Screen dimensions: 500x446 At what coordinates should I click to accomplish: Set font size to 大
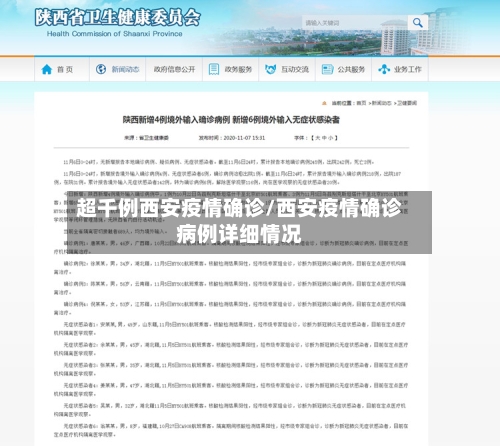[318, 138]
